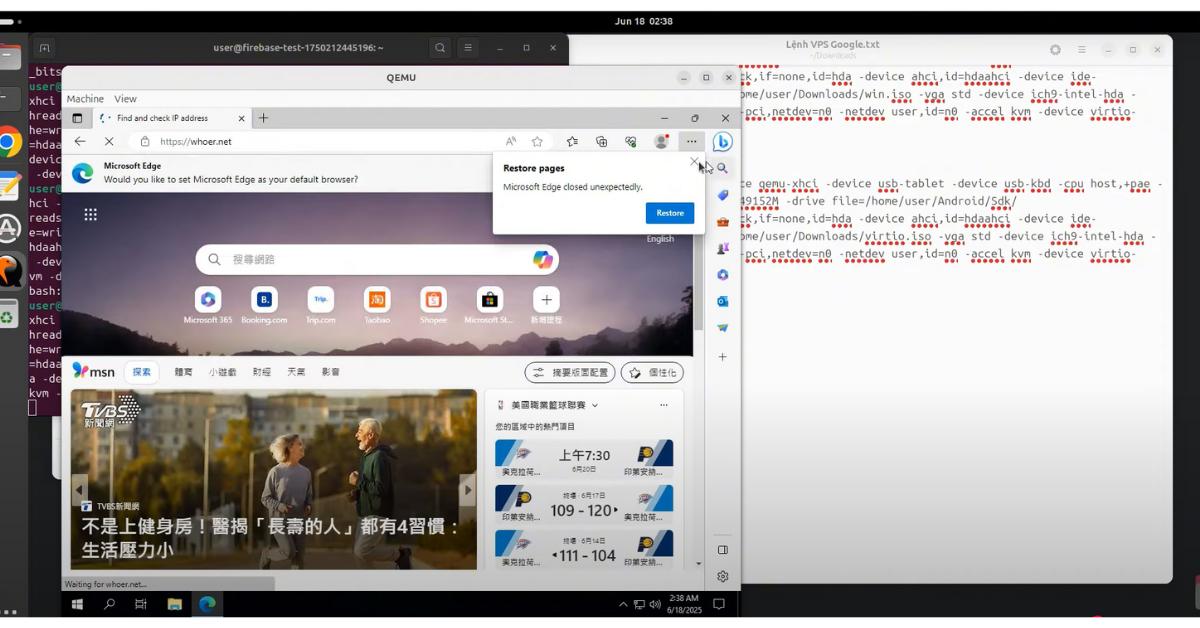
Task: Open Edge Settings and more menu
Action: (691, 142)
